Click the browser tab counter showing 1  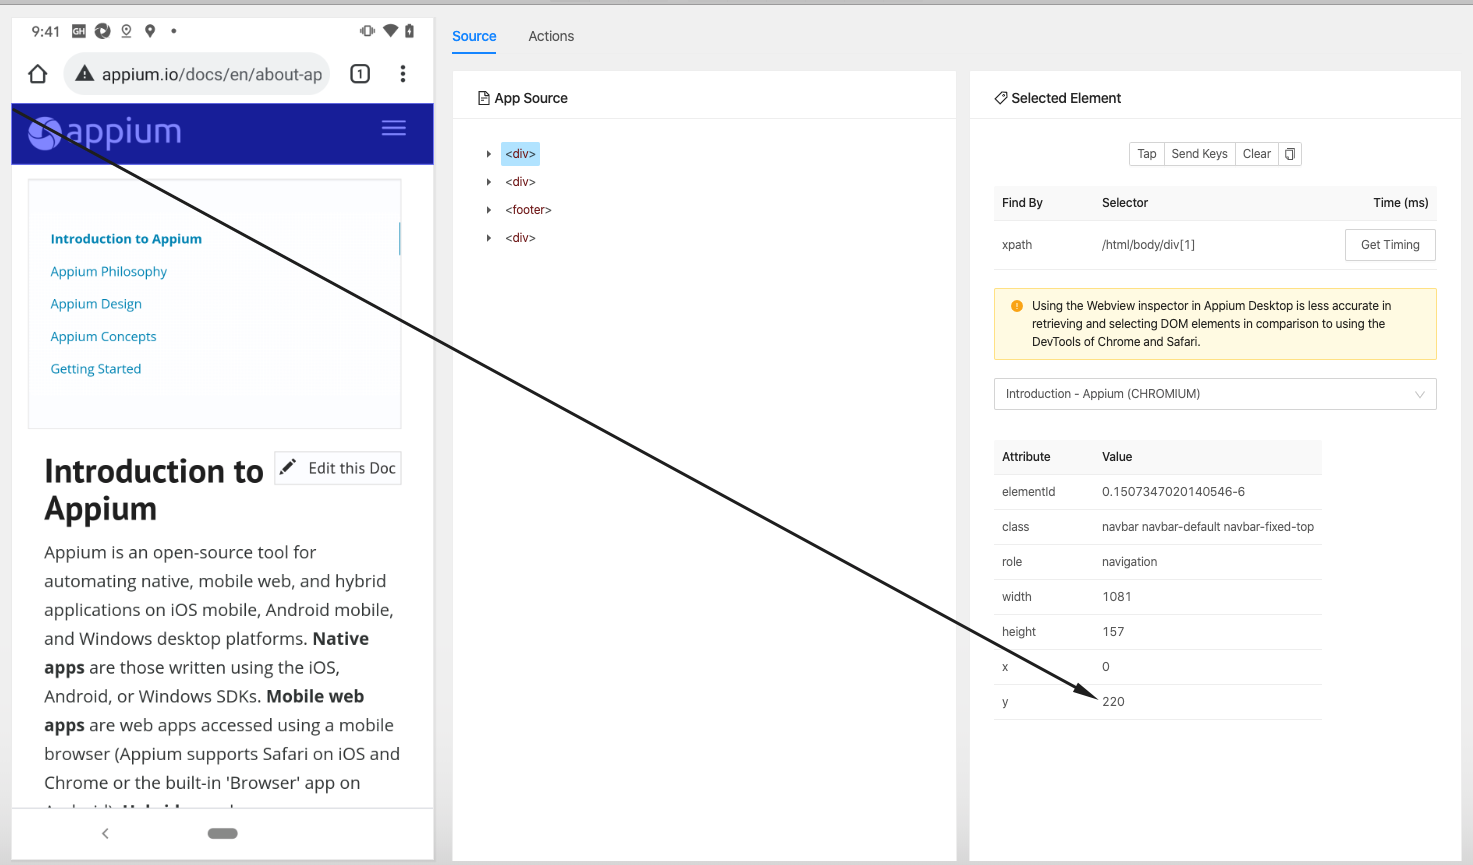[360, 73]
